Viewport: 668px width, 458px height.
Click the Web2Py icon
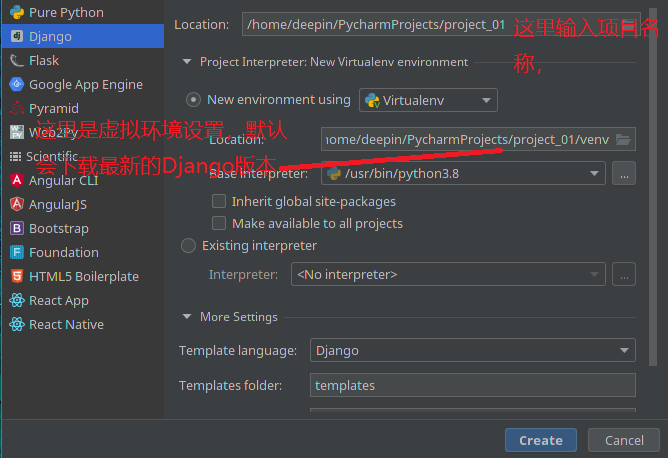click(17, 132)
